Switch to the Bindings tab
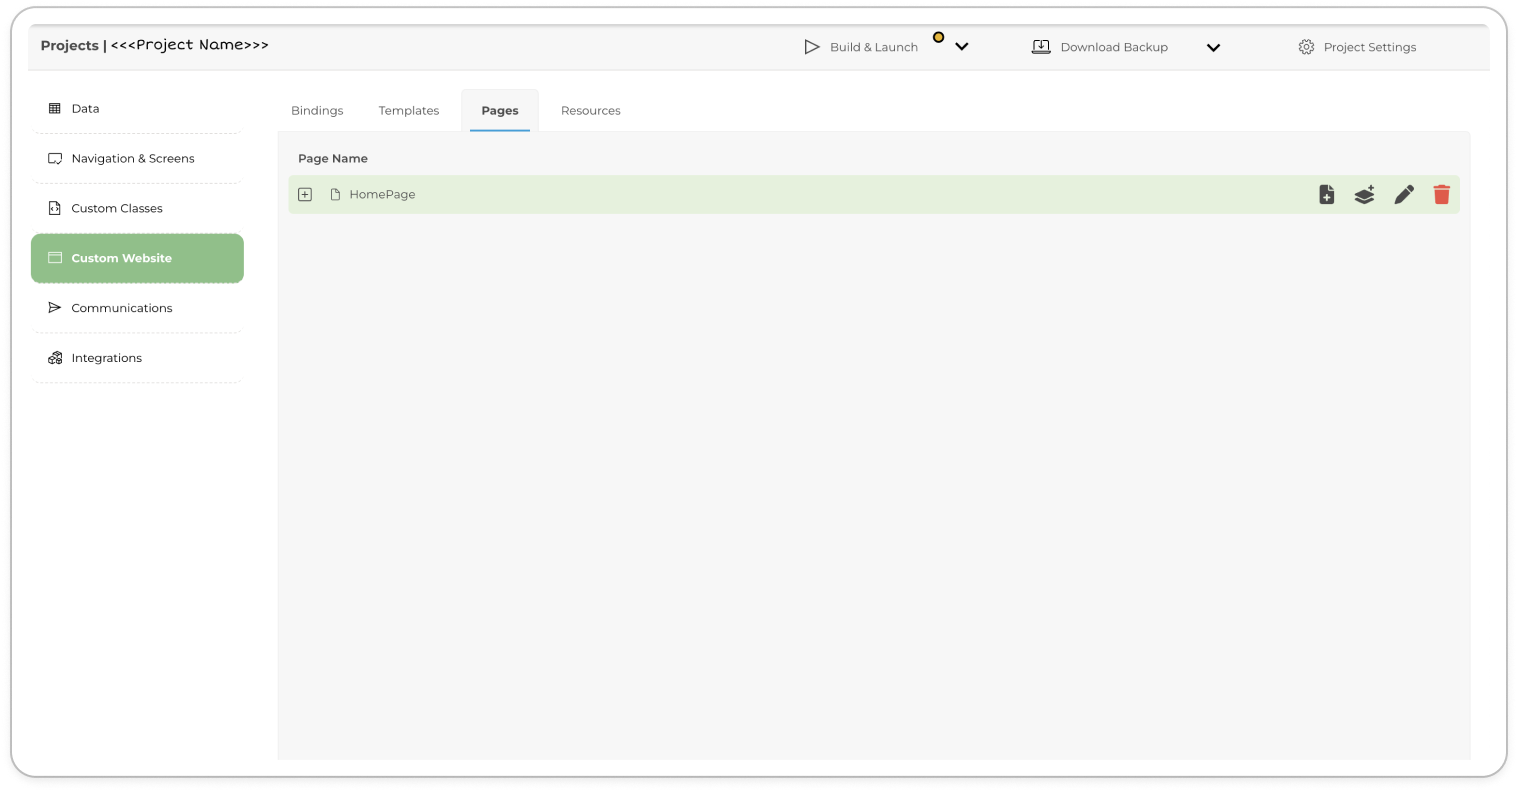The width and height of the screenshot is (1518, 792). click(x=317, y=111)
